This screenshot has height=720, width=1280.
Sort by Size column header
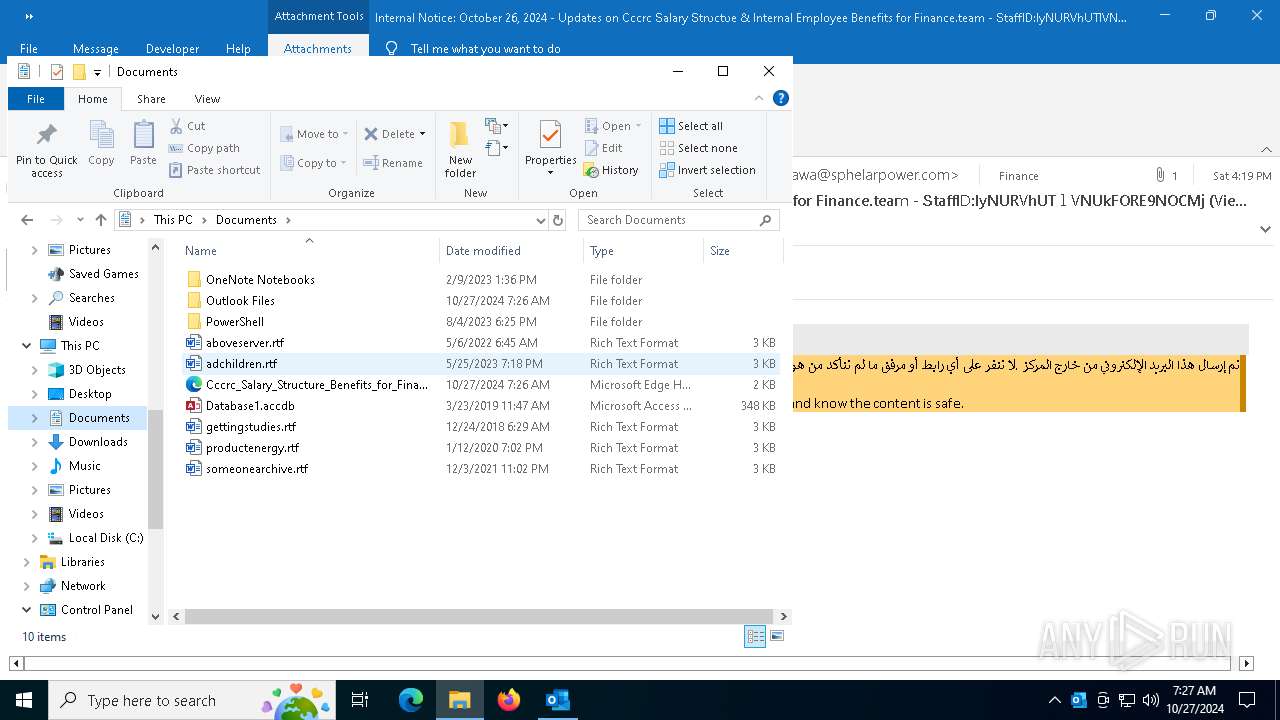pos(742,251)
